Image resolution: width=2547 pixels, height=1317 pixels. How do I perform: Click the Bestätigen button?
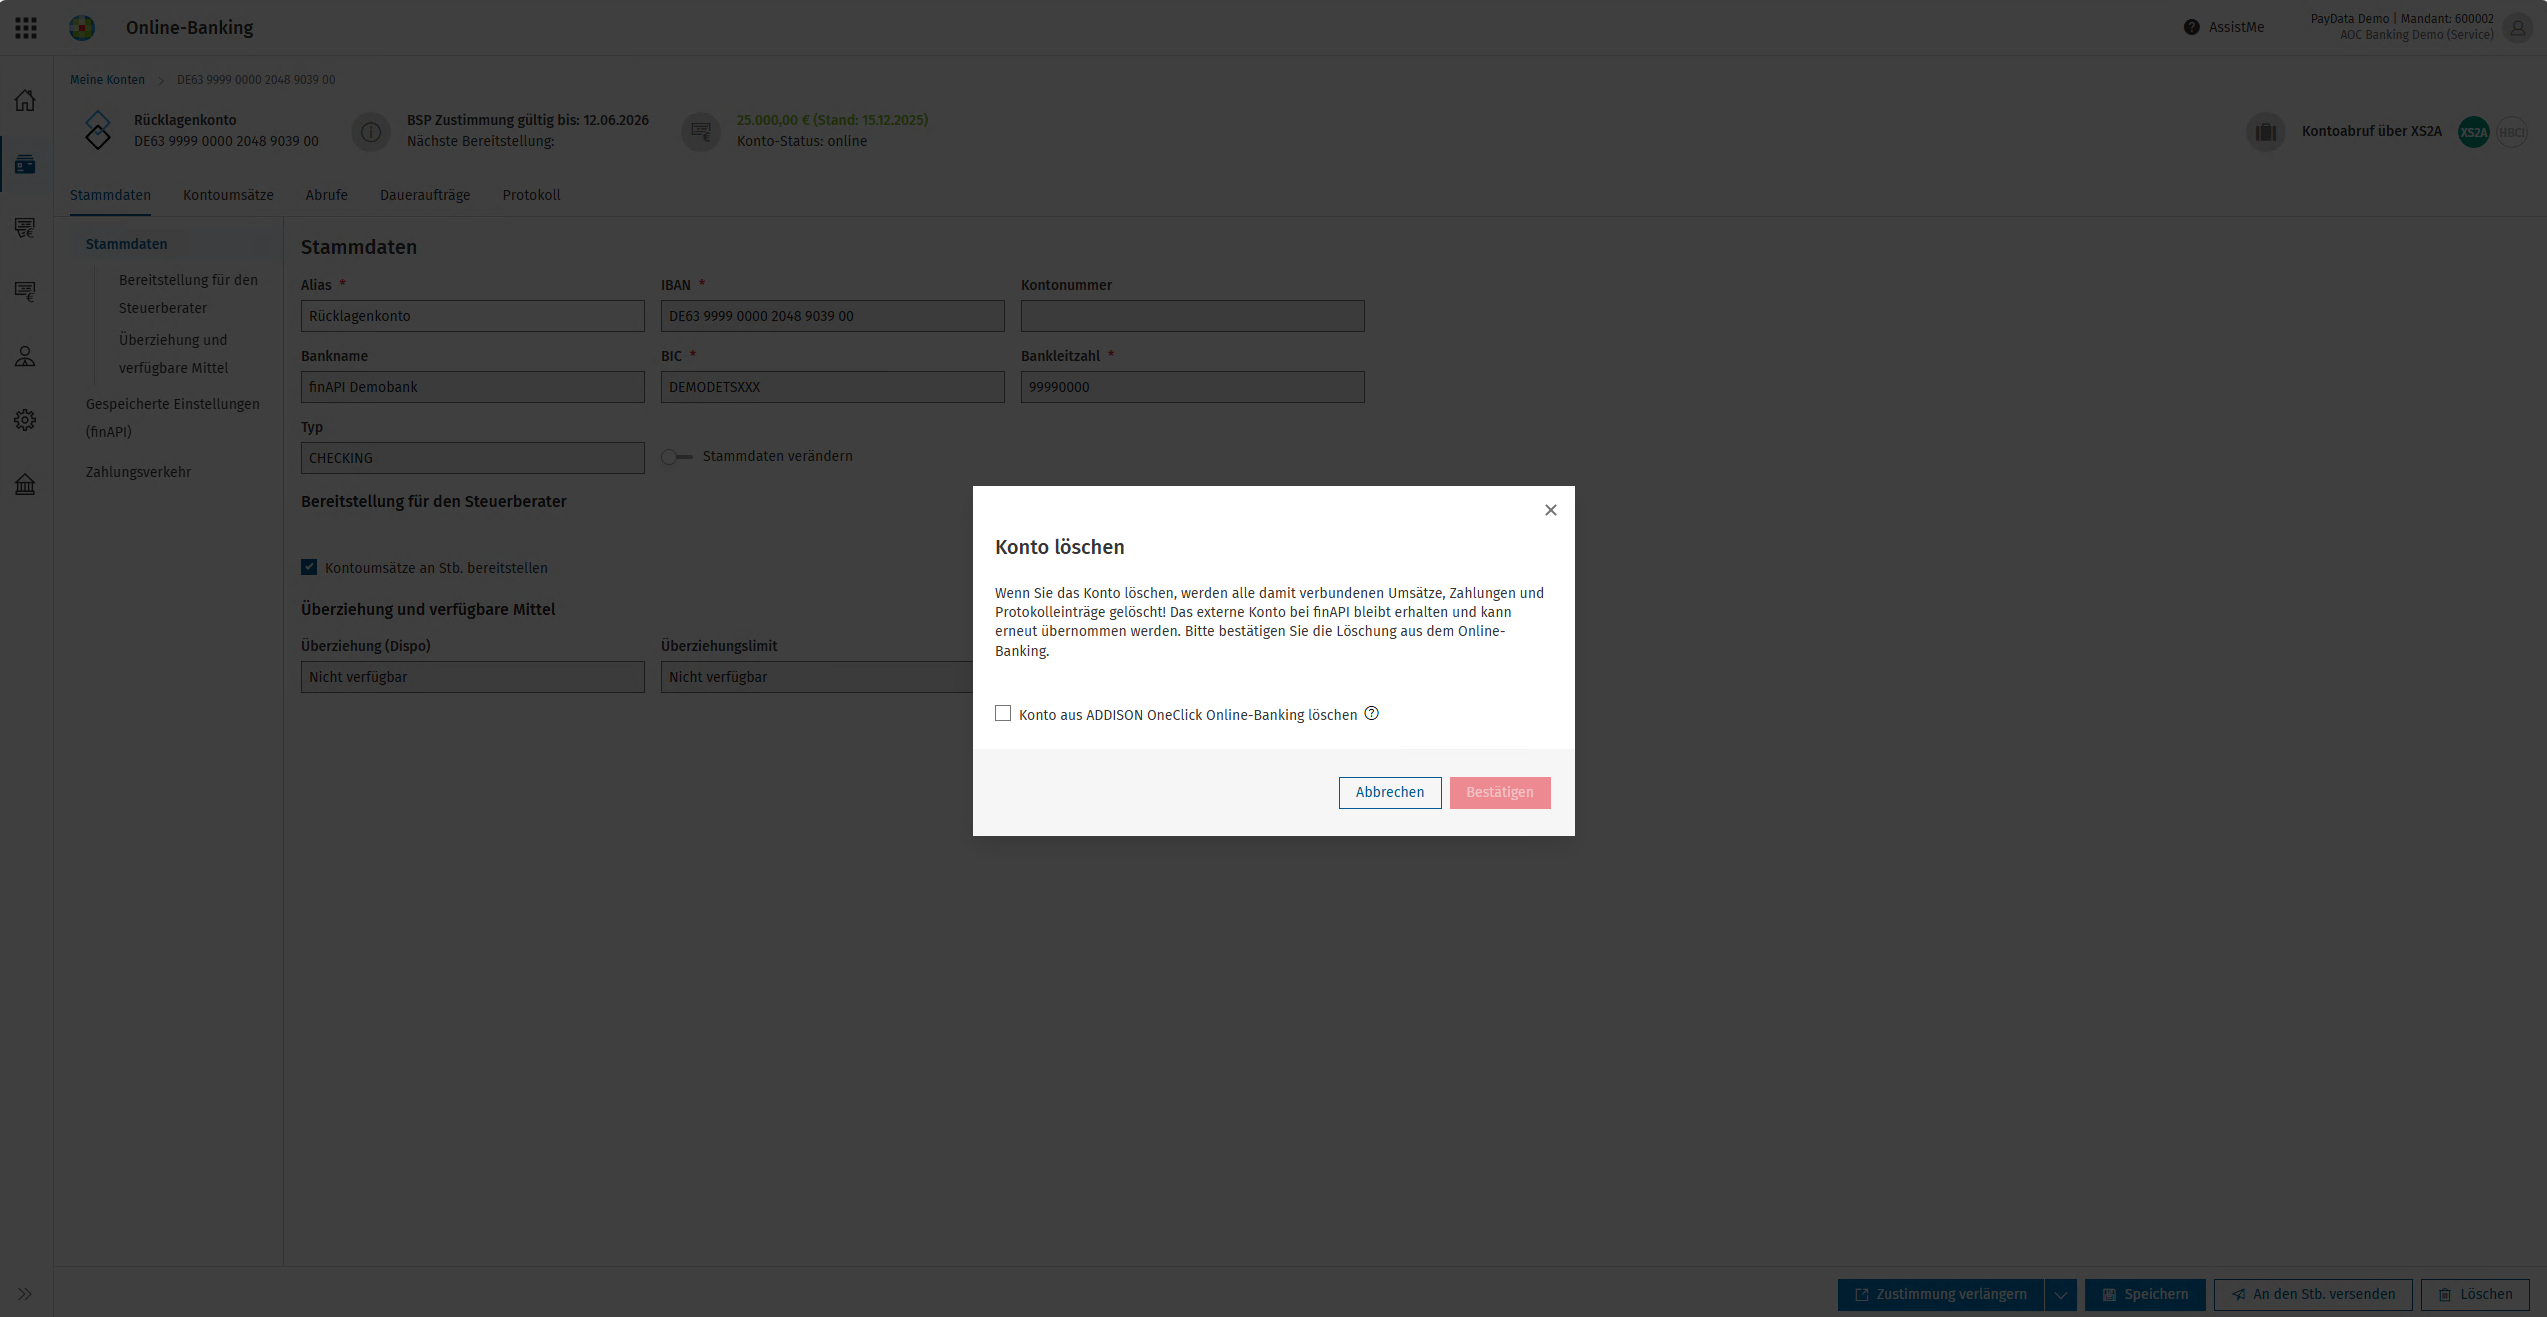tap(1499, 792)
